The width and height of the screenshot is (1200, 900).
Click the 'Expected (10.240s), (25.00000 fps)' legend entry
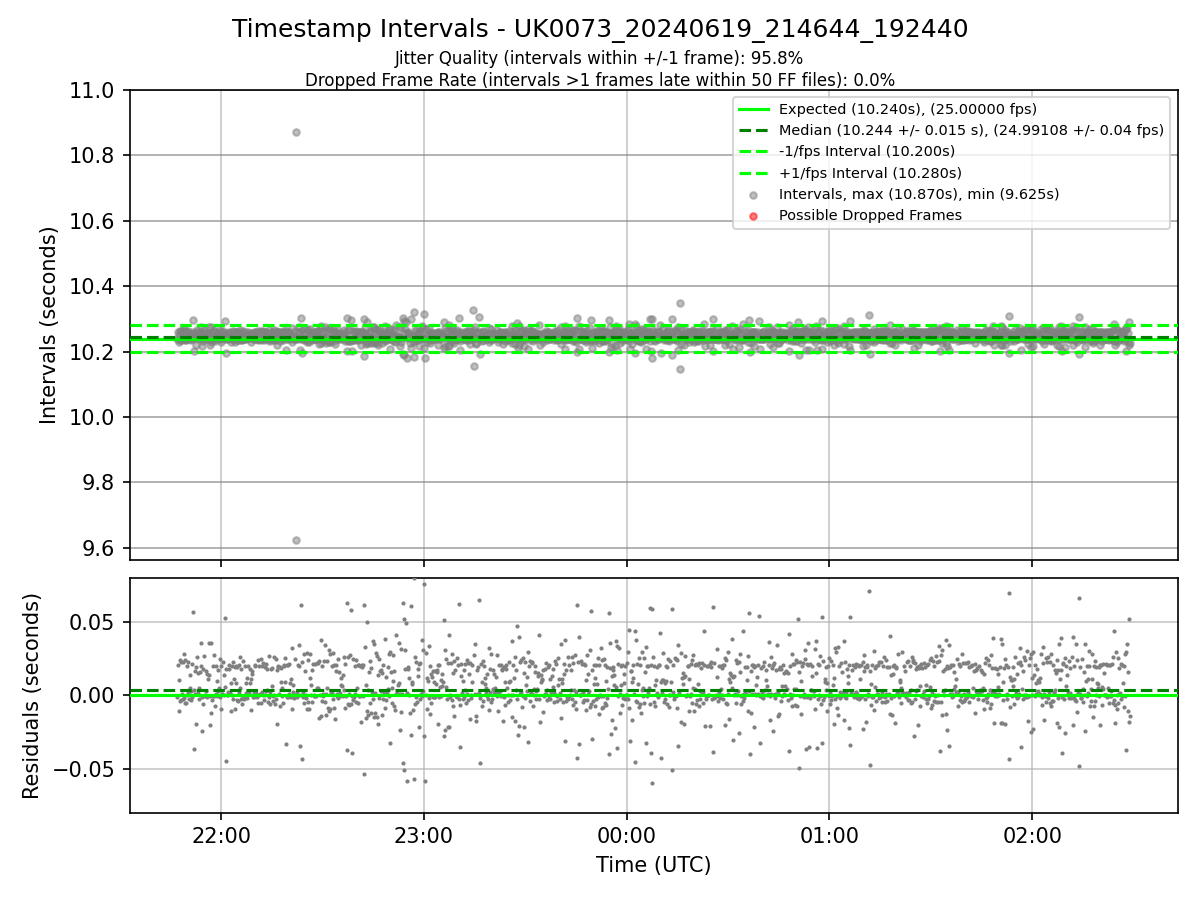pyautogui.click(x=907, y=109)
